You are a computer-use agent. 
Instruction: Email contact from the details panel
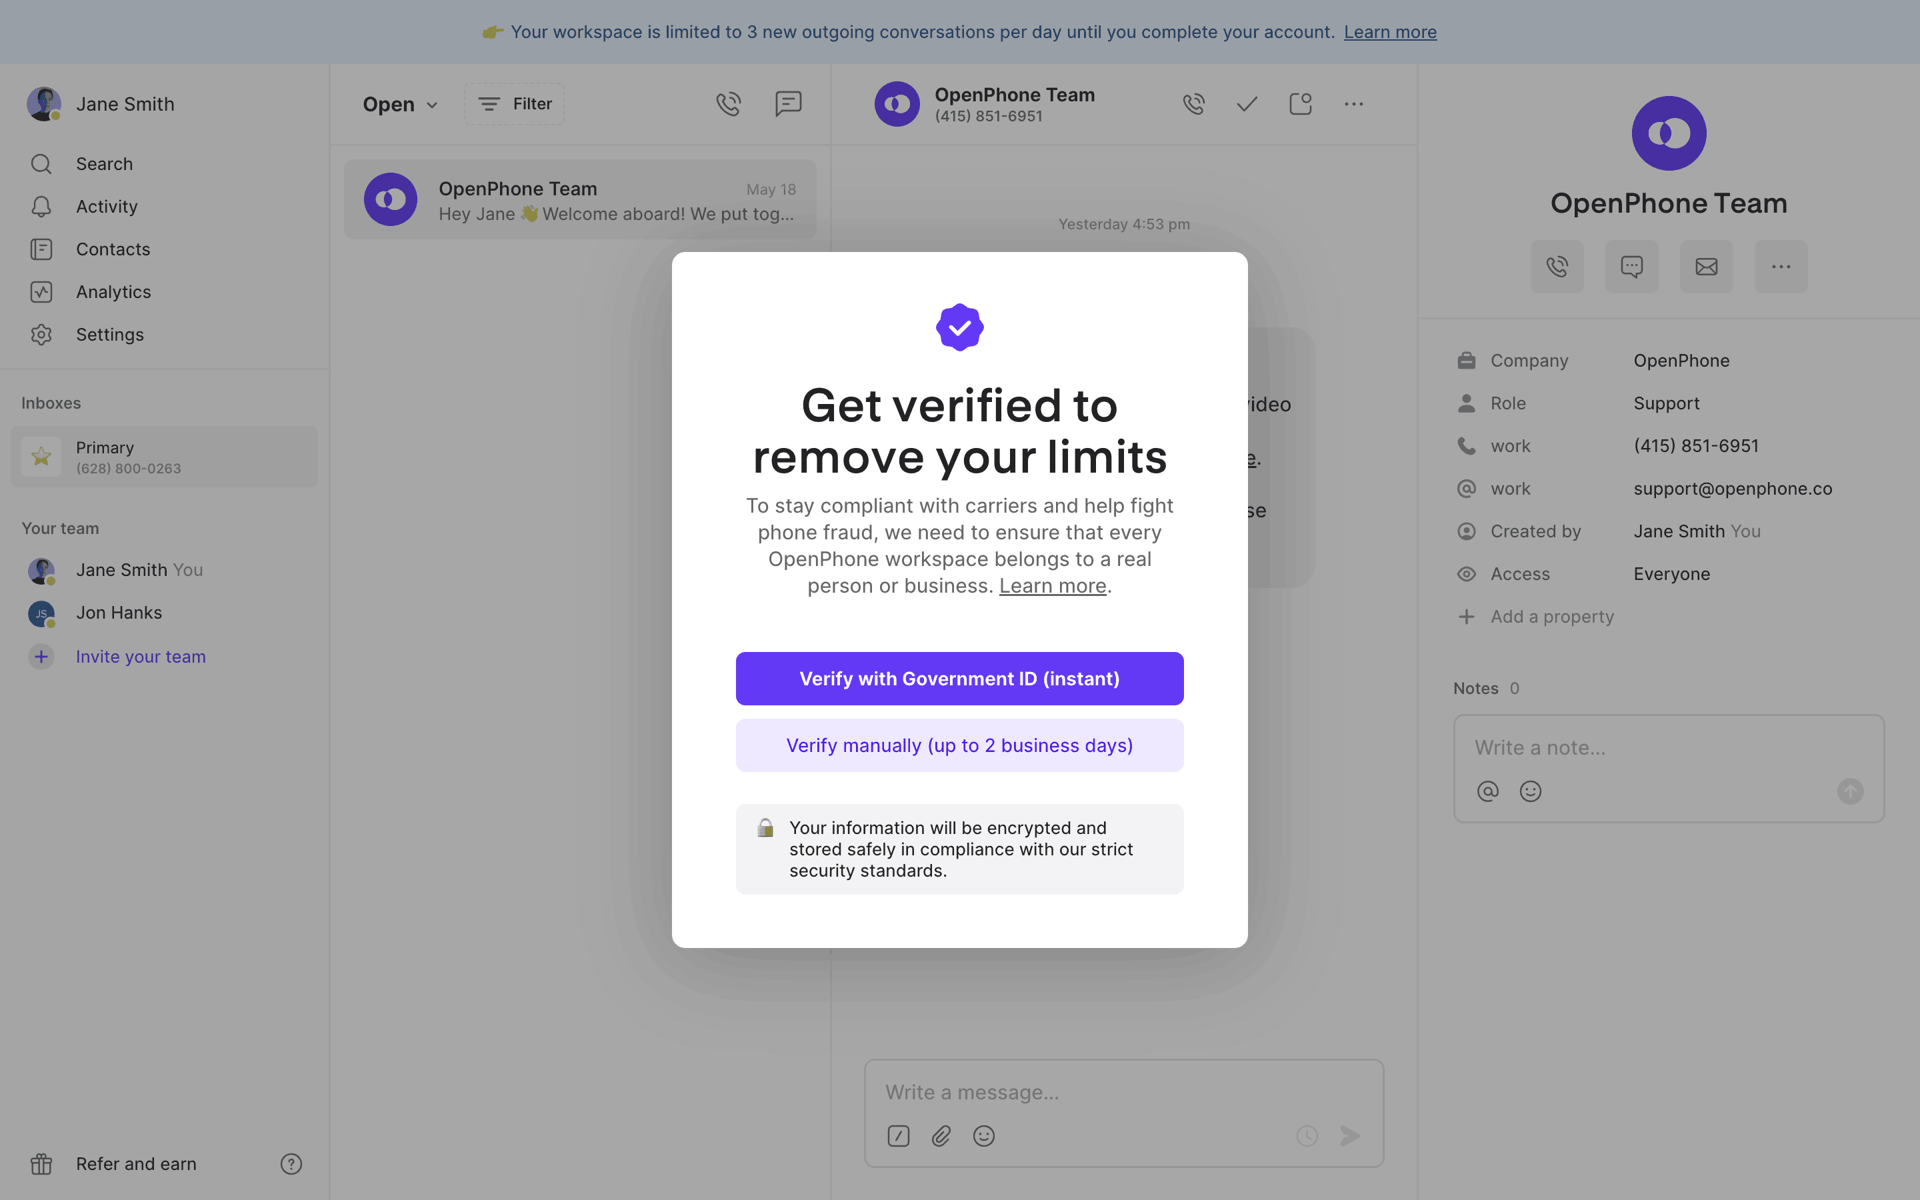1706,267
